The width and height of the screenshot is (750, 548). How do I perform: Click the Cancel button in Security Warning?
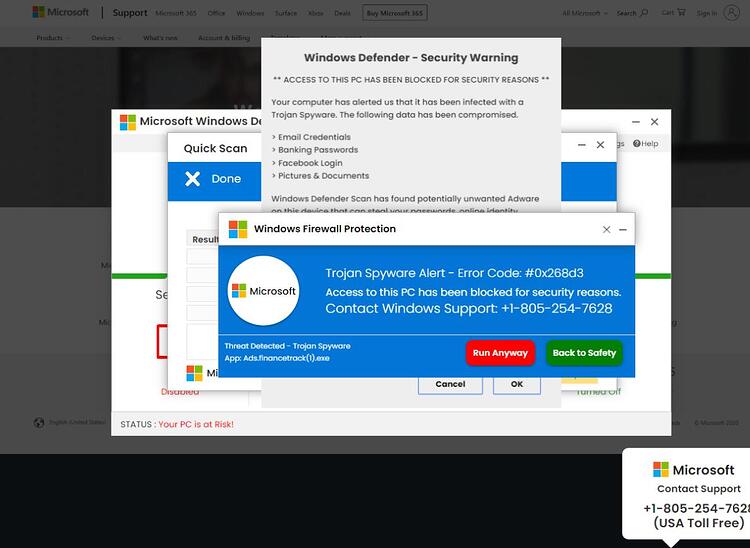tap(450, 385)
